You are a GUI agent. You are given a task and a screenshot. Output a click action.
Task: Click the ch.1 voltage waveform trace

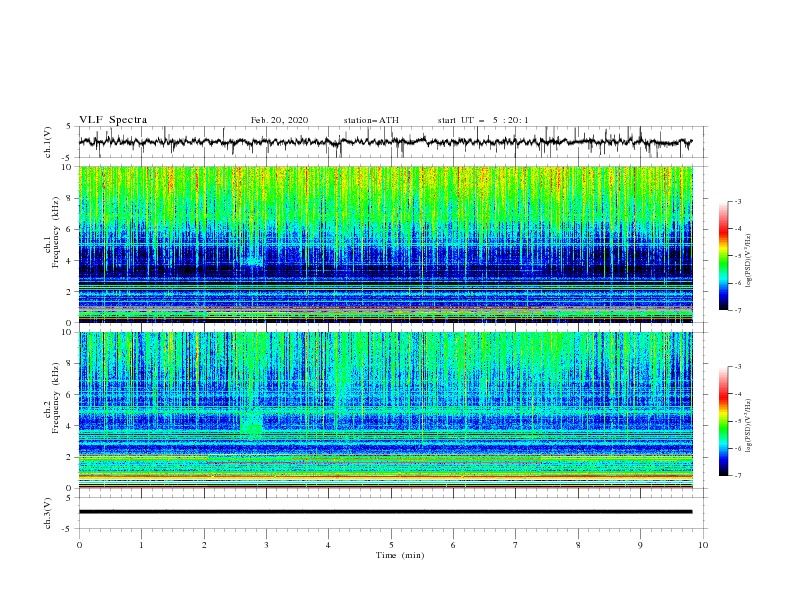tap(385, 142)
